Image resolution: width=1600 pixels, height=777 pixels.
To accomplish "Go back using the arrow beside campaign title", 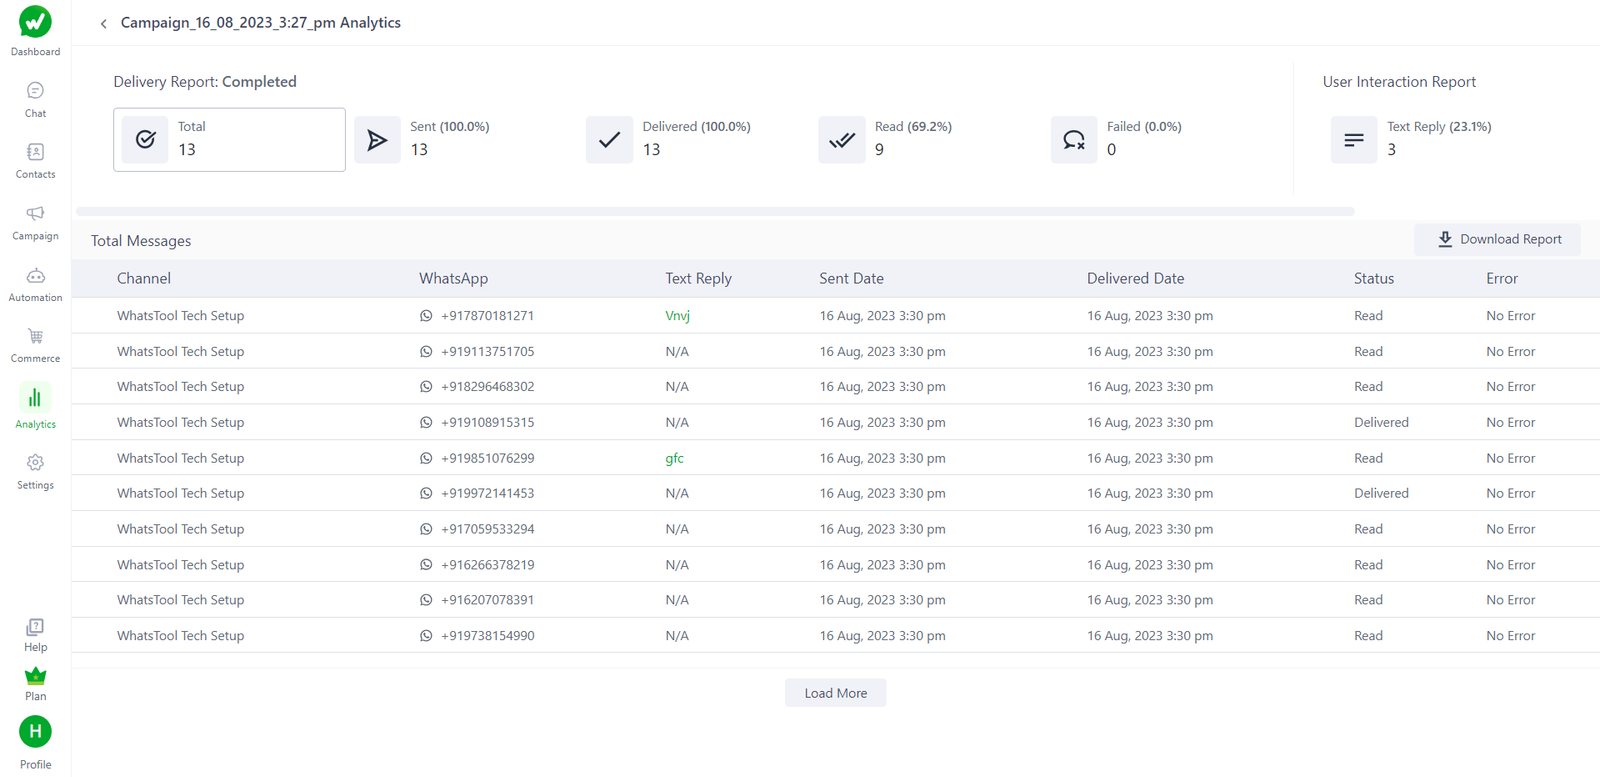I will [103, 23].
